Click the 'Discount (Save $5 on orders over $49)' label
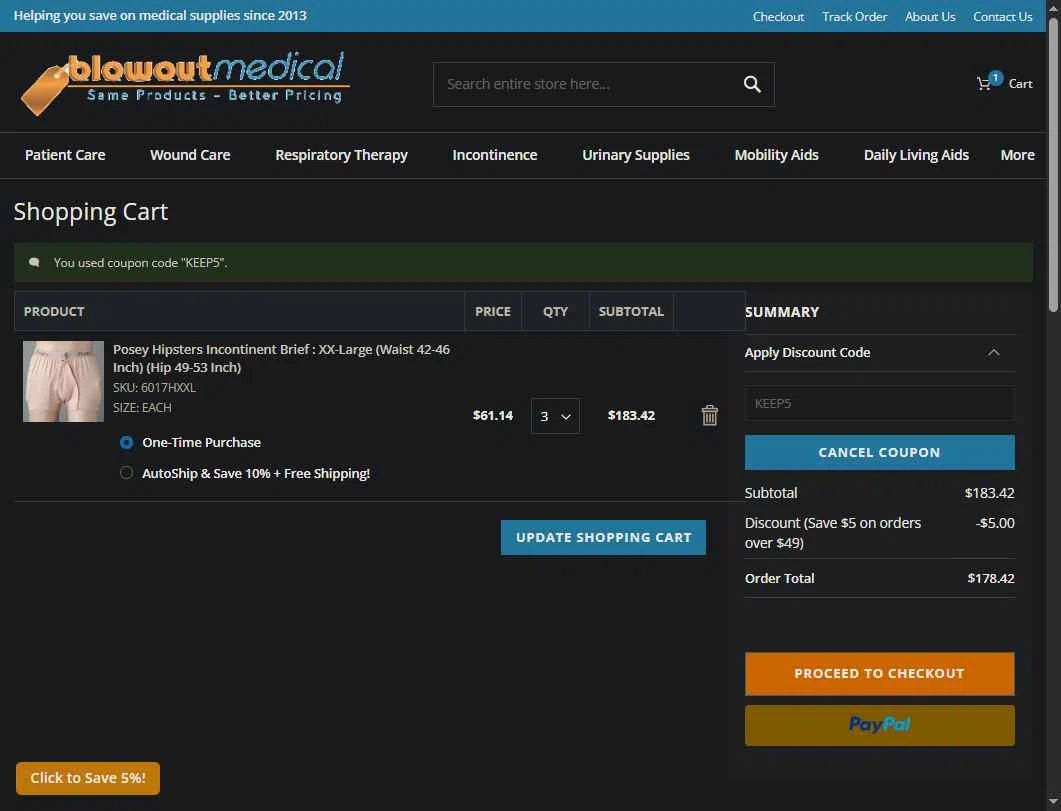Screen dimensions: 1061x811 (833, 533)
